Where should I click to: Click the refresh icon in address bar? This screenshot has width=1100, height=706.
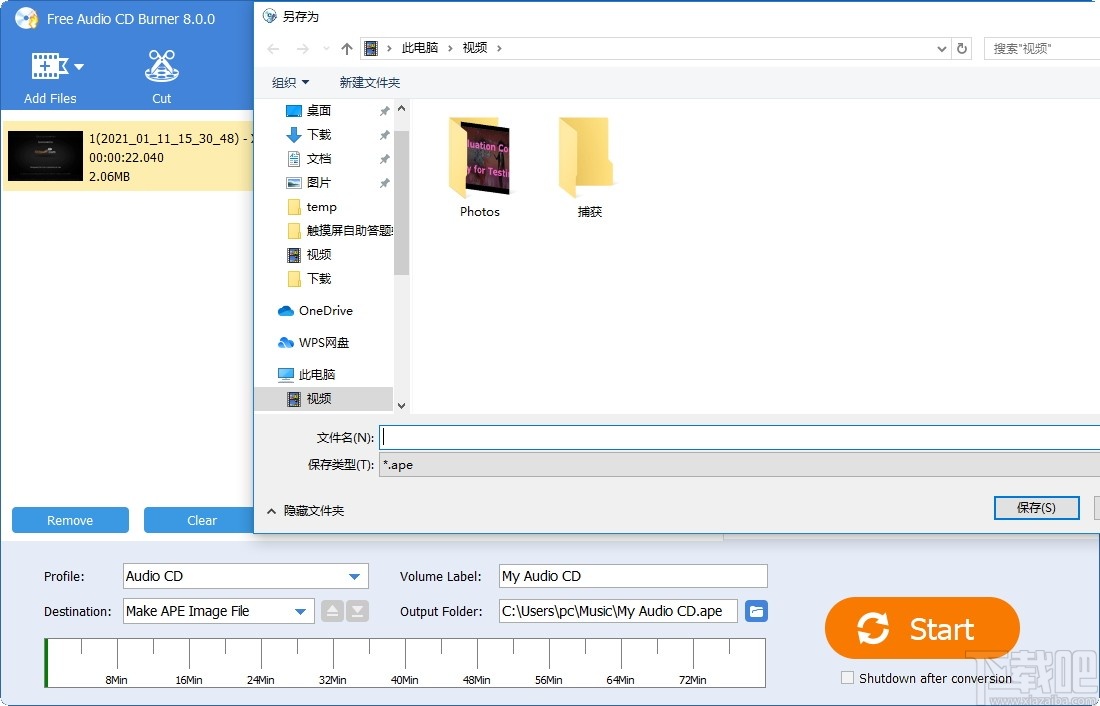pos(961,47)
